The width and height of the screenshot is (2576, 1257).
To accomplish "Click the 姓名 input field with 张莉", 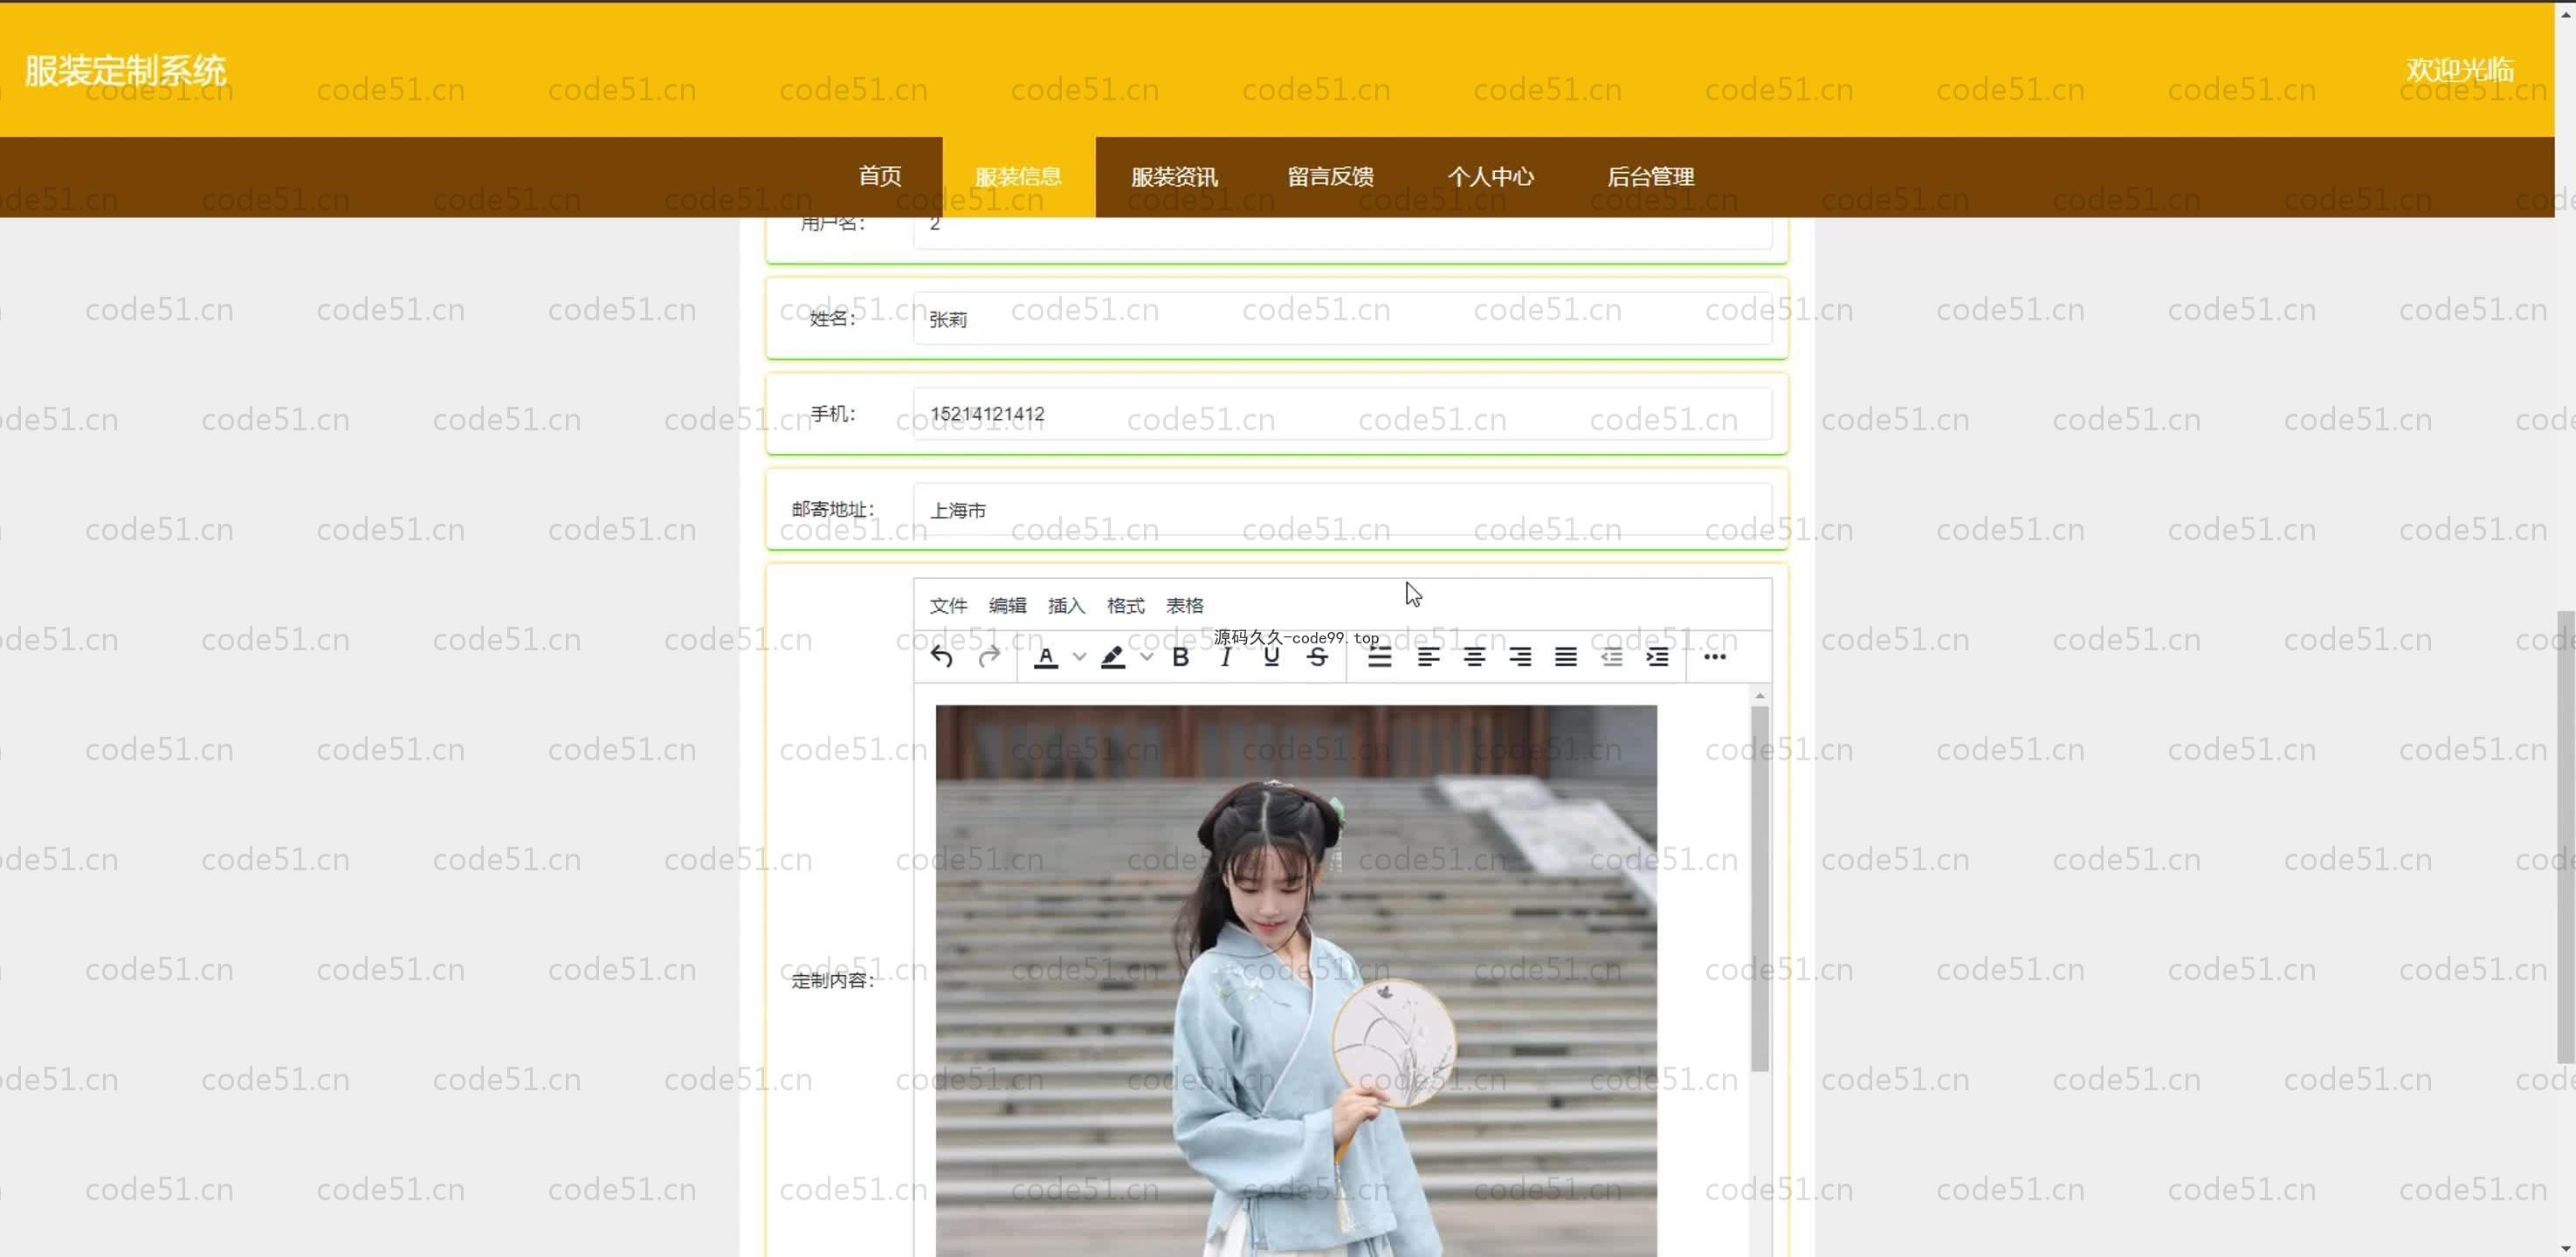I will [x=1342, y=319].
